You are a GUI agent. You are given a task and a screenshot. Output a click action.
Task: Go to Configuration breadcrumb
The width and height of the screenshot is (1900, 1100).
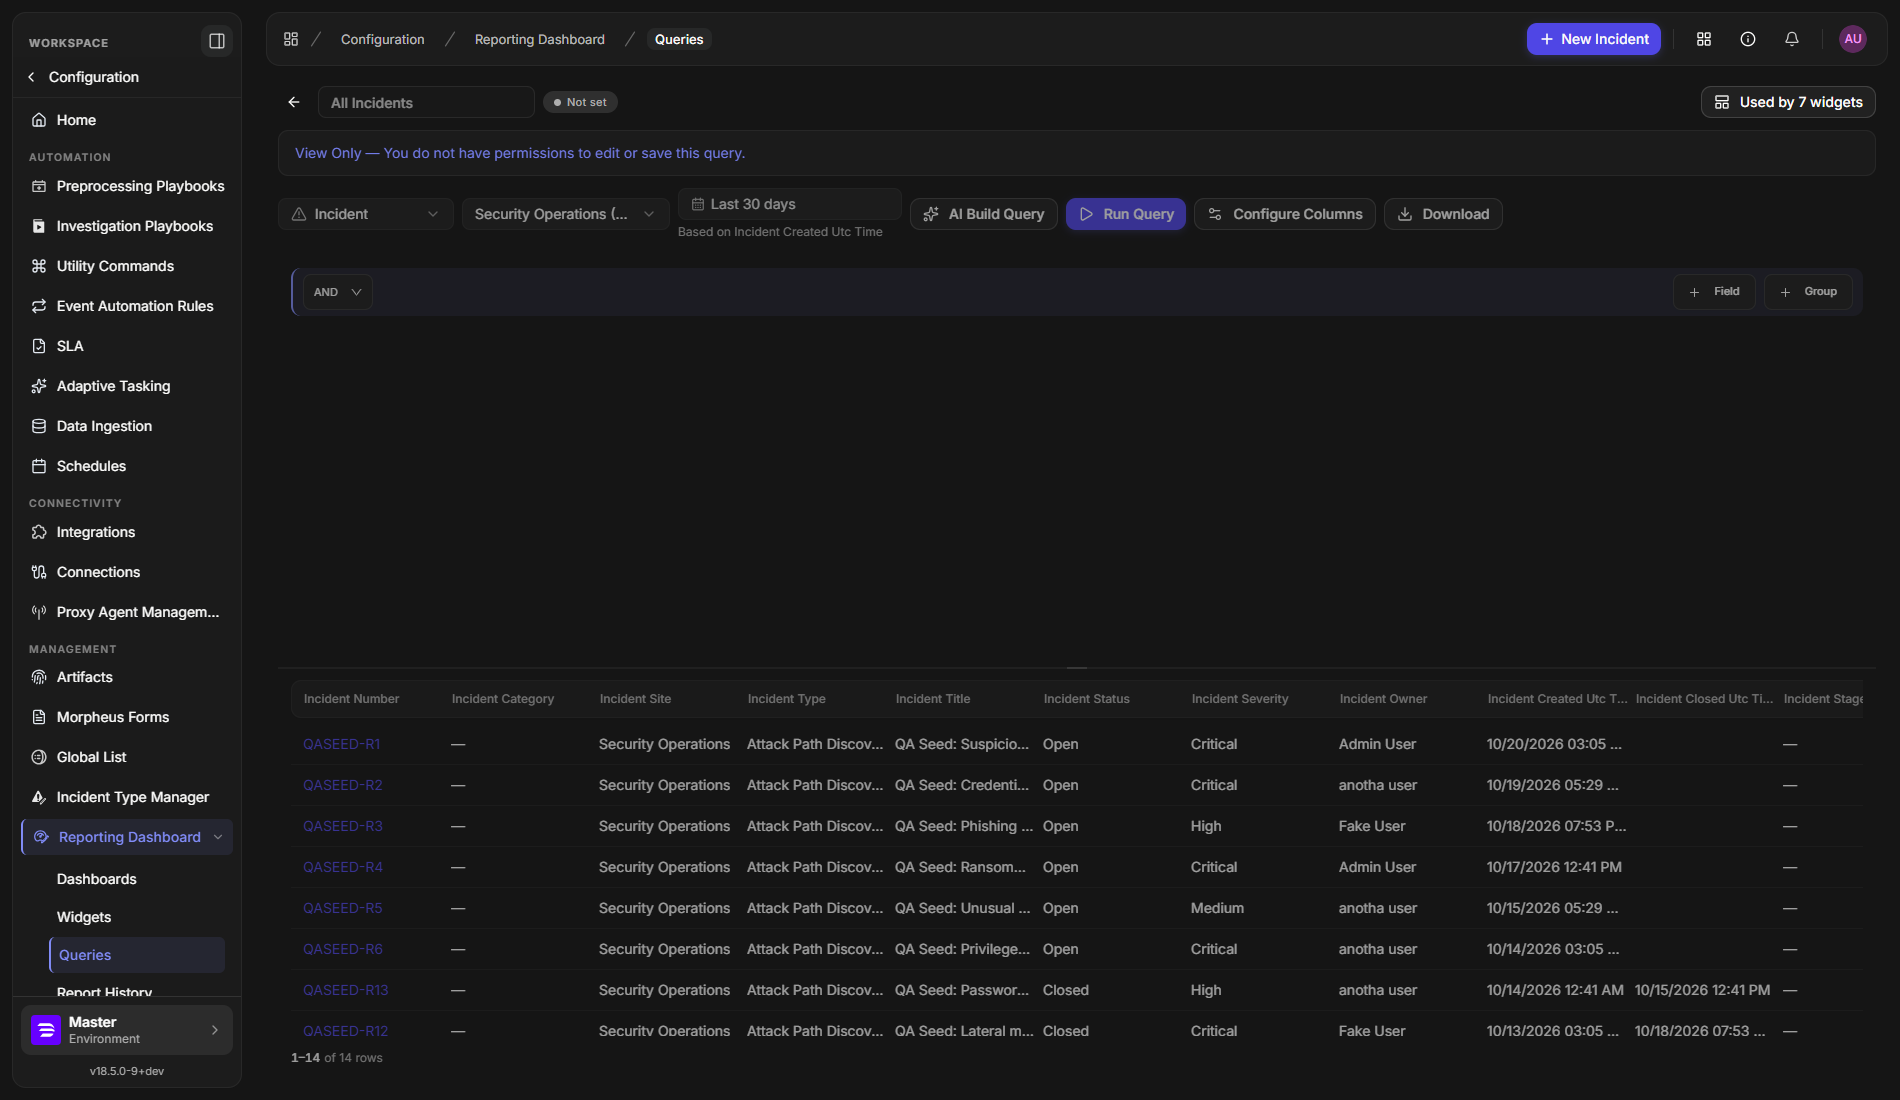383,39
